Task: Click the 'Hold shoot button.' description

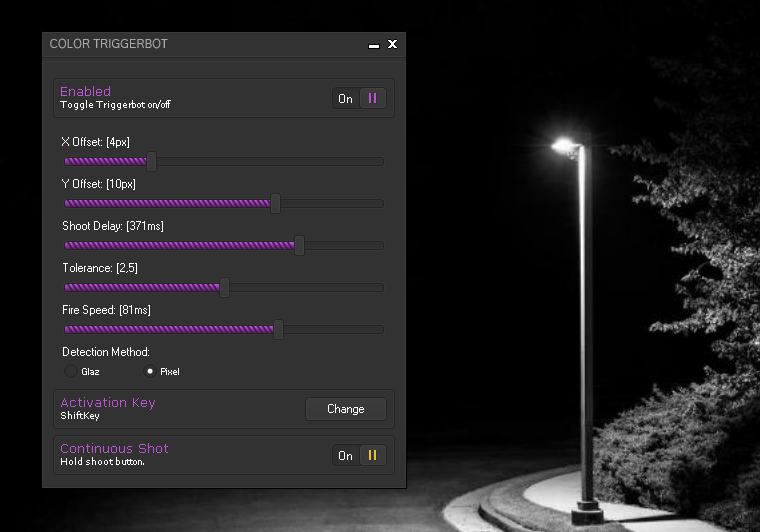Action: tap(102, 462)
